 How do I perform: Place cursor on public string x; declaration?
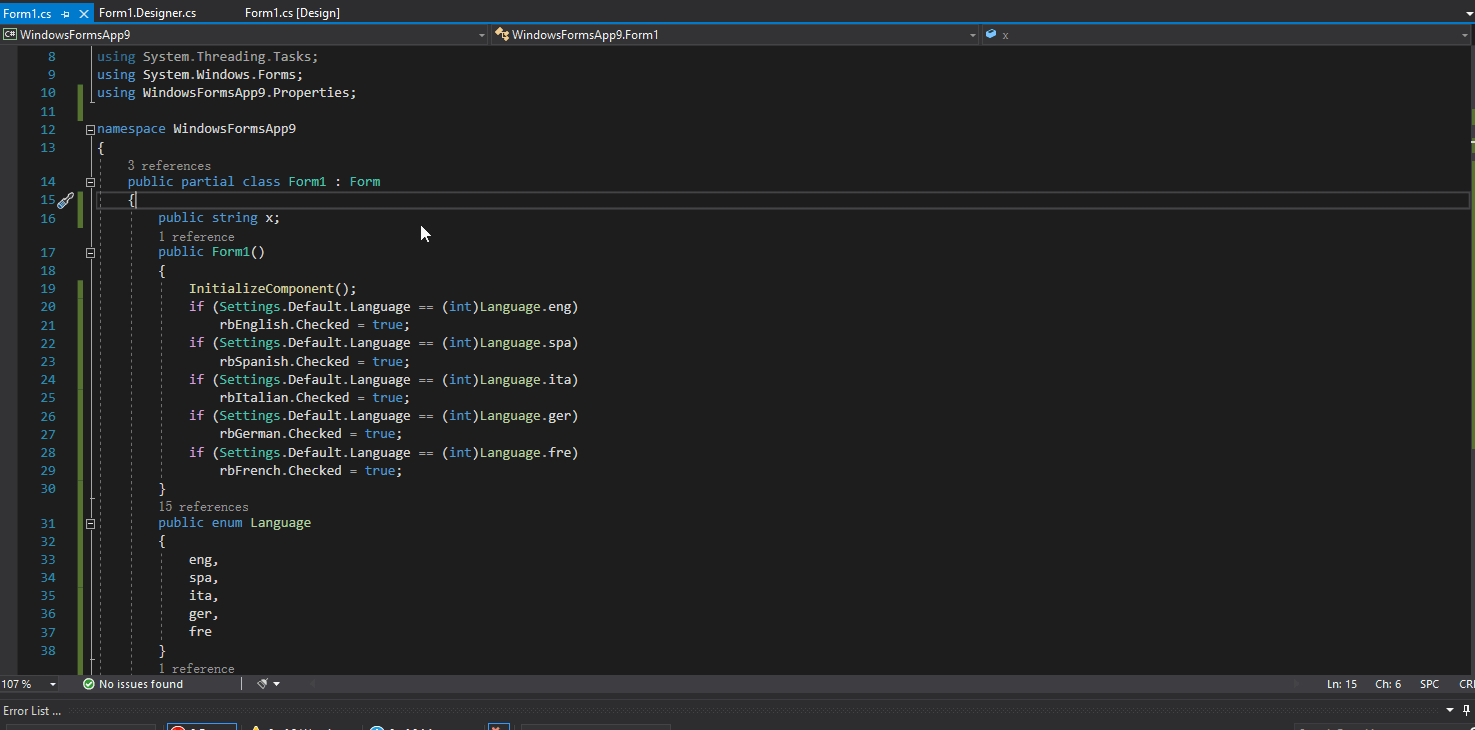pos(220,218)
